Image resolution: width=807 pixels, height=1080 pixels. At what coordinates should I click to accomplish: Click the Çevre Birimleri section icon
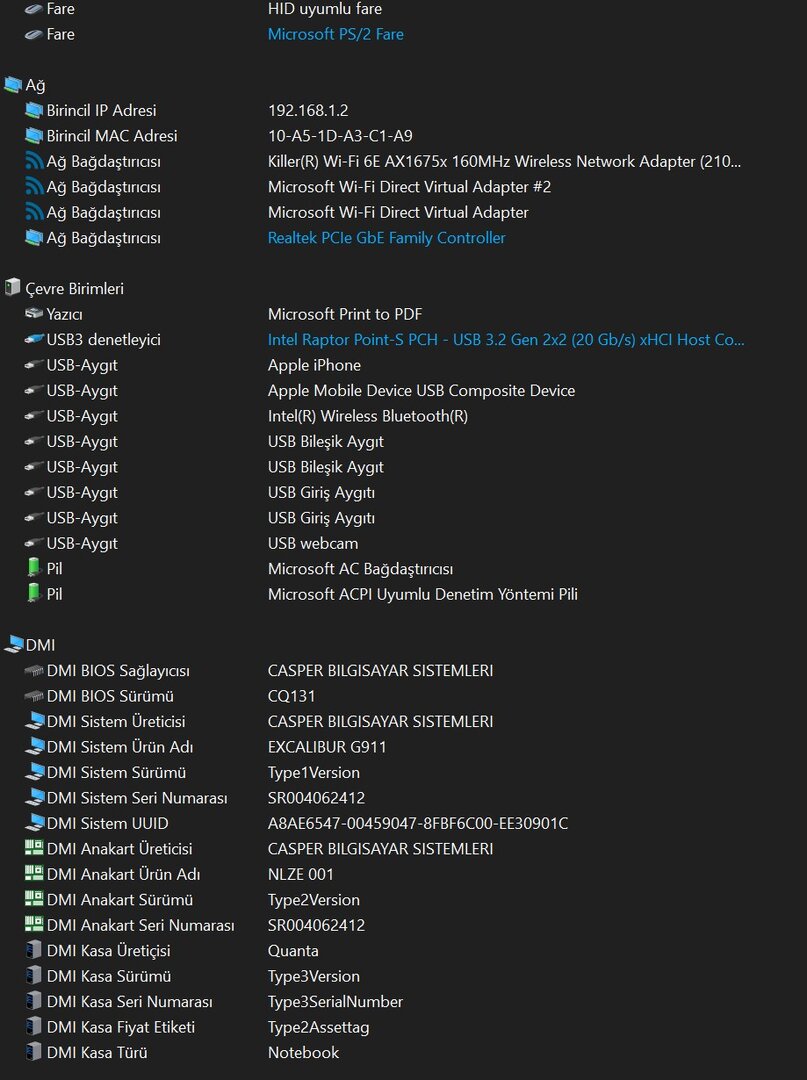coord(13,288)
